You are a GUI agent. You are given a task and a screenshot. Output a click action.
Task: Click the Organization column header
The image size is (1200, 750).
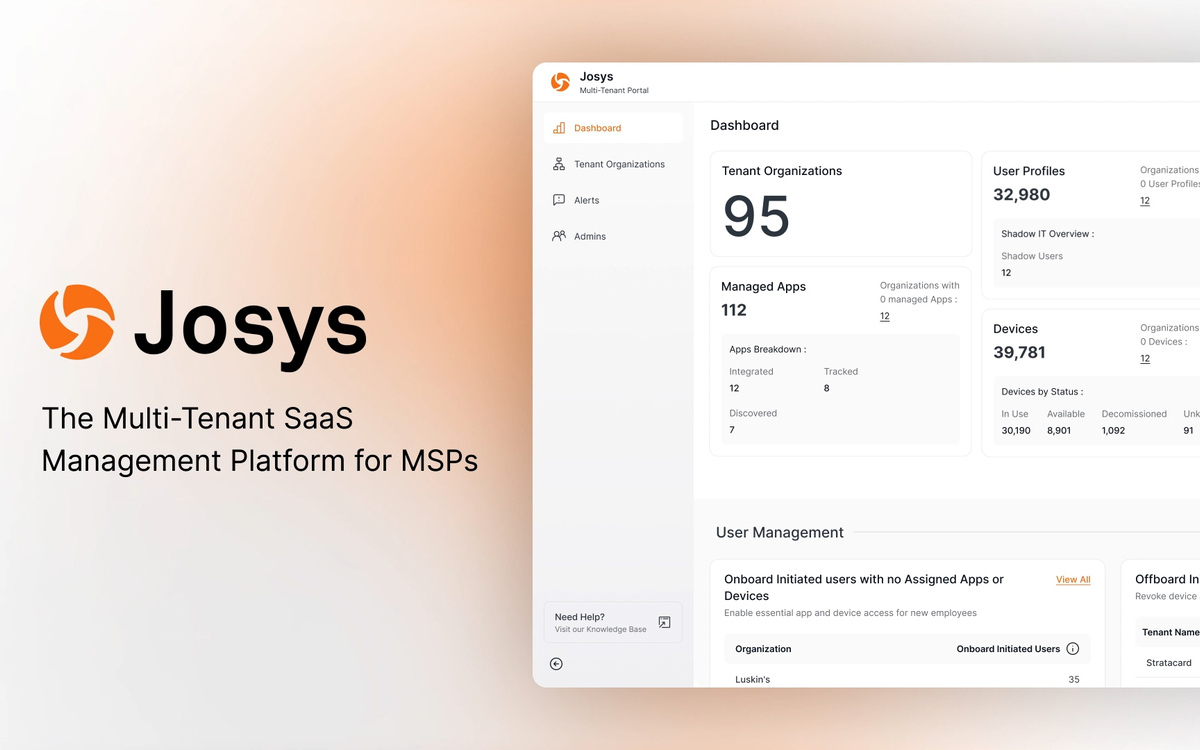point(763,649)
